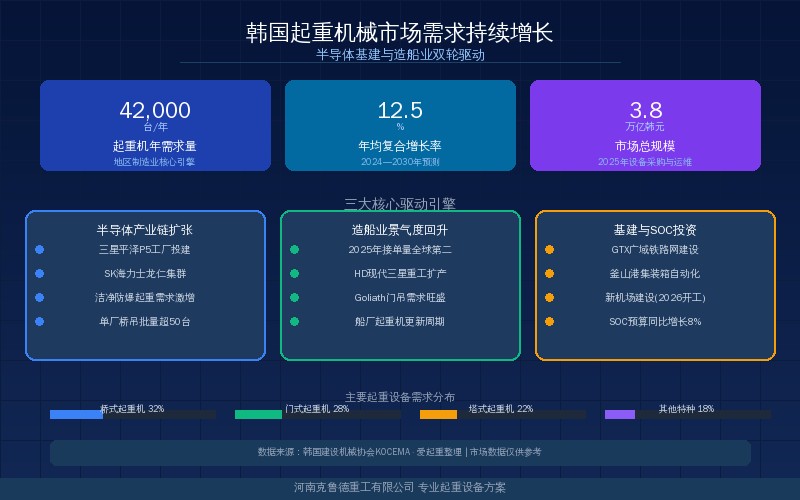The image size is (800, 500).
Task: Click the blue bullet beside 三星平泽P5工厂投建
Action: pyautogui.click(x=39, y=249)
